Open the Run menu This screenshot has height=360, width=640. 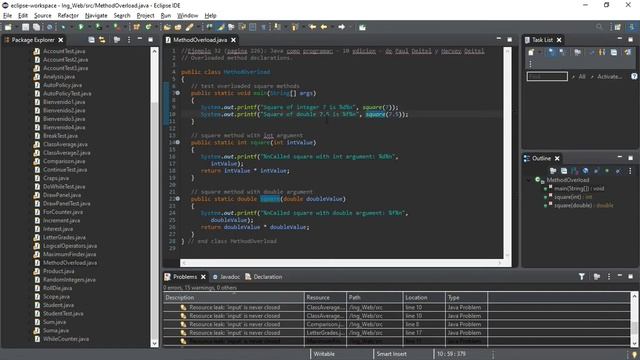(165, 16)
